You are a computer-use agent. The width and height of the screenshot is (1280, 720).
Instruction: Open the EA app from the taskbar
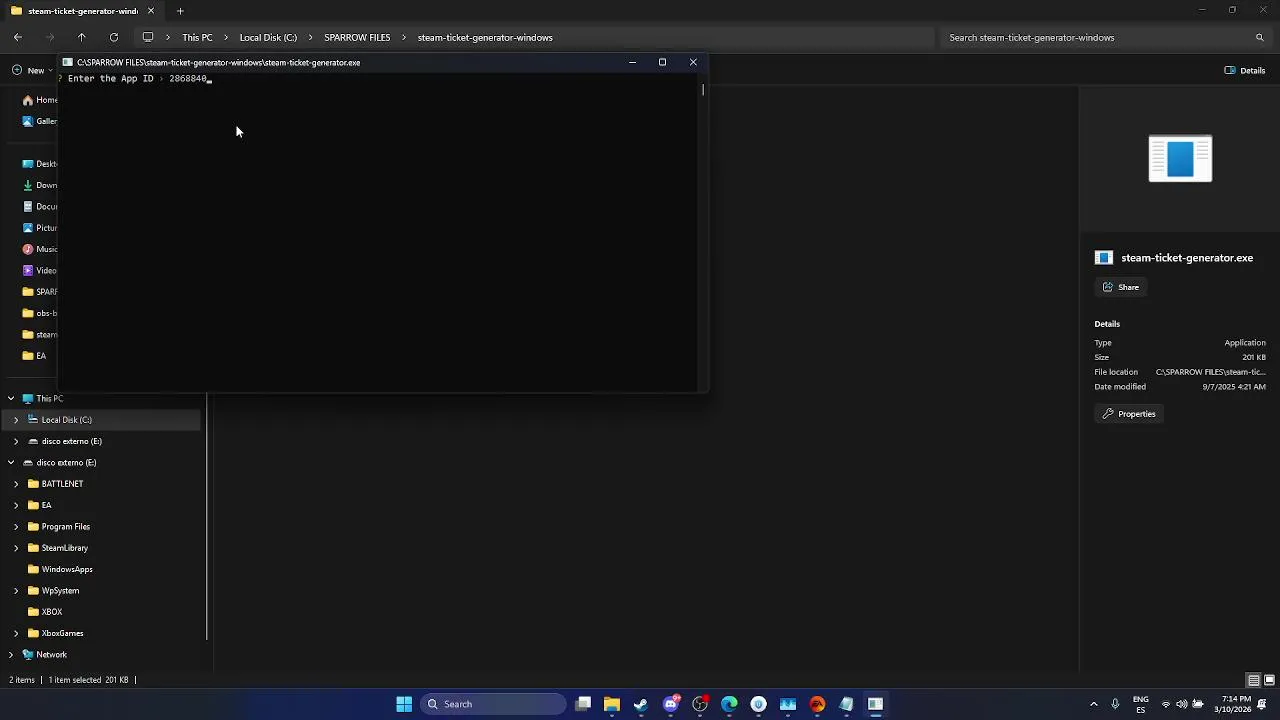817,704
